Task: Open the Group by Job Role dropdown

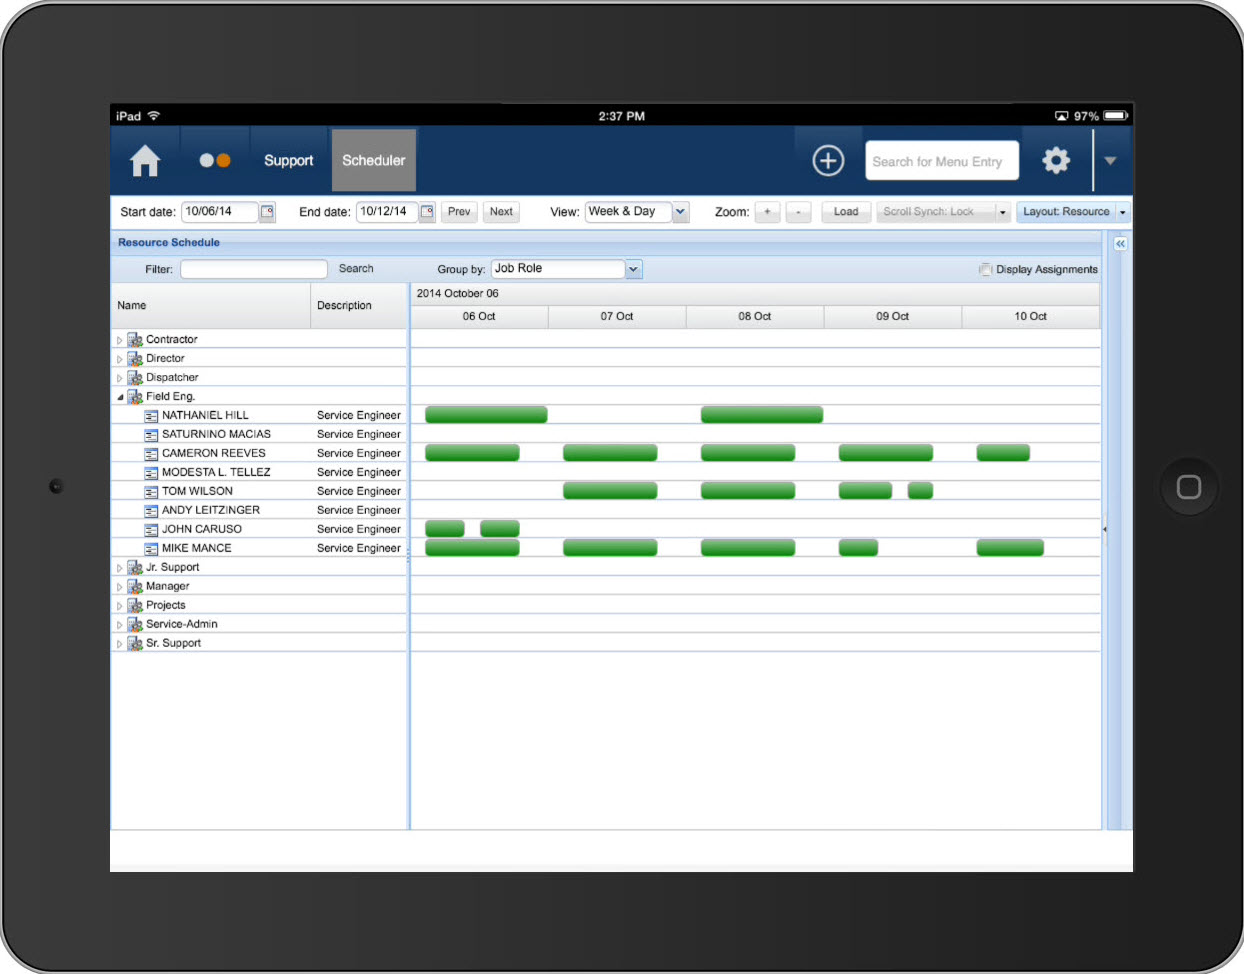Action: coord(633,268)
